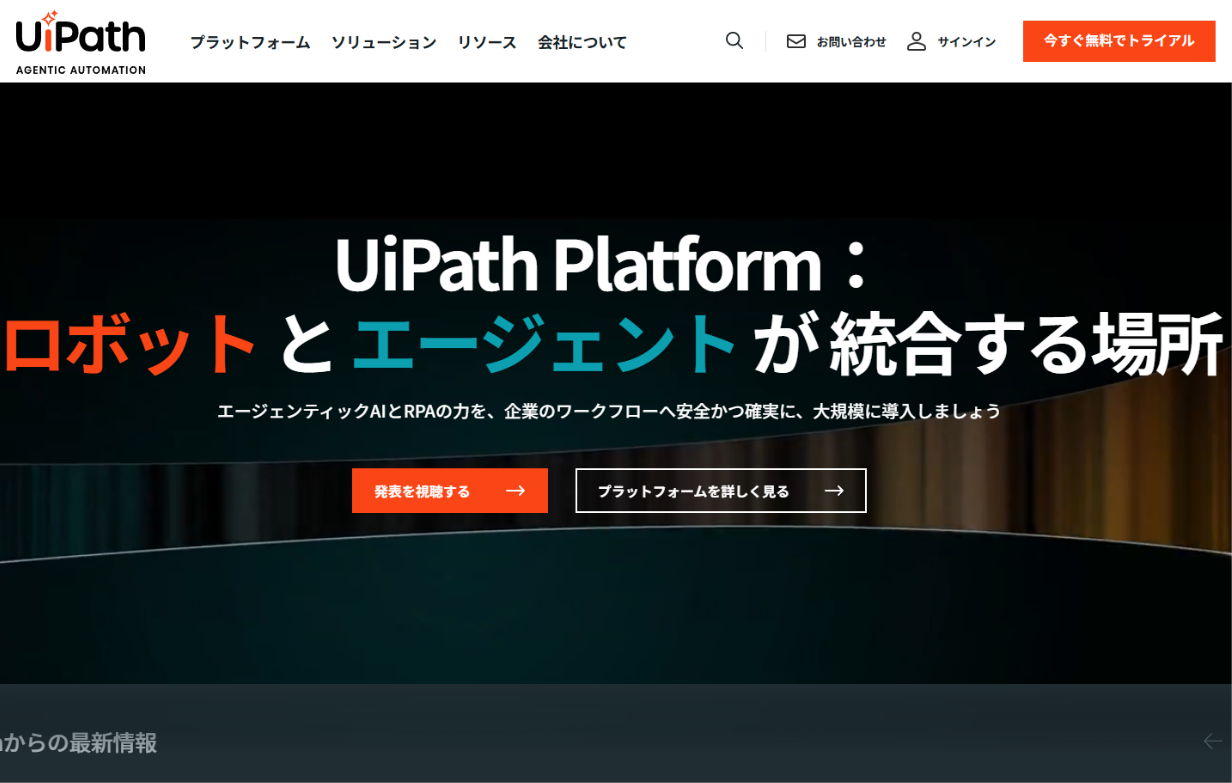Click the envelope contact icon
This screenshot has width=1232, height=783.
coord(796,41)
